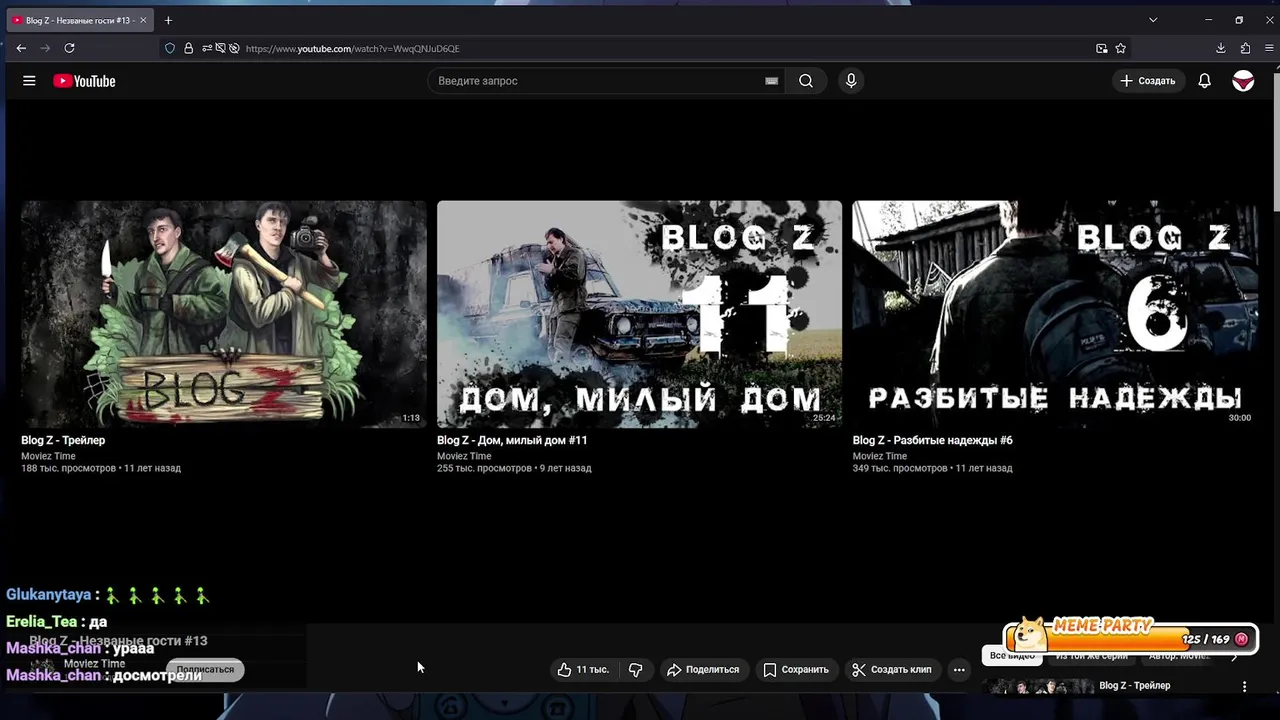Open the YouTube hamburger guide menu
Screen dimensions: 1280x720
coord(29,81)
